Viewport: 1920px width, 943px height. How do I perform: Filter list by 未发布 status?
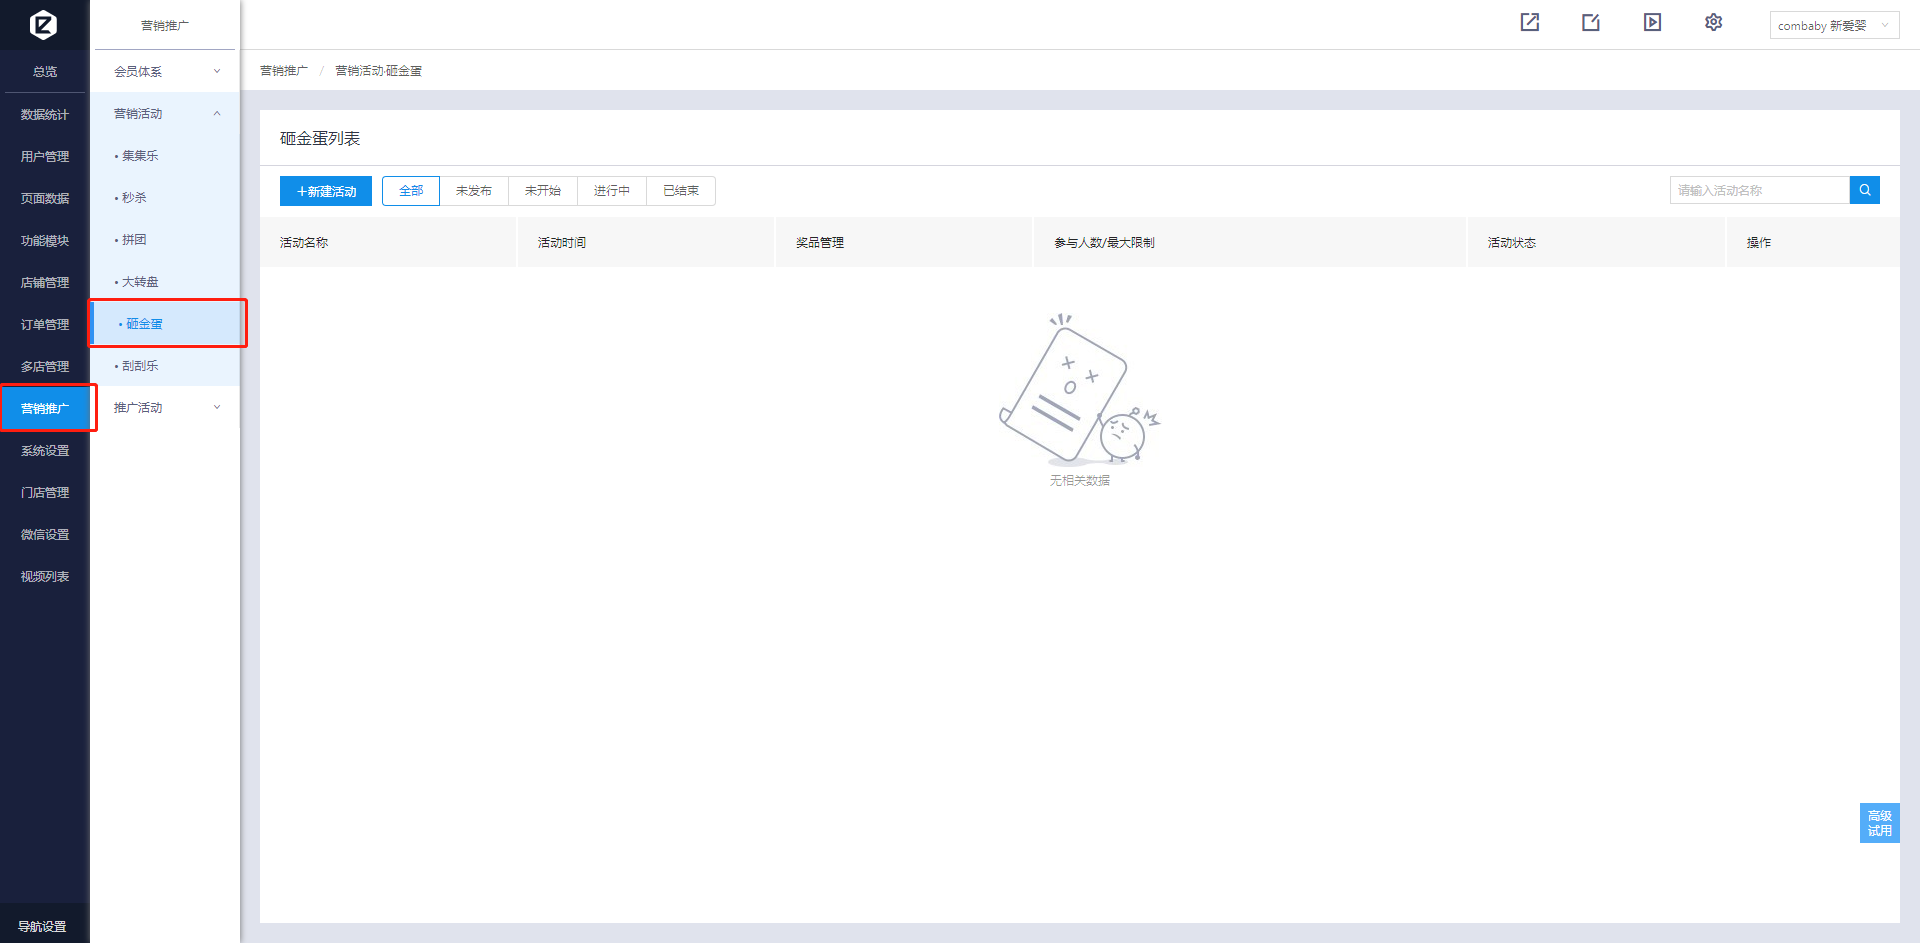pos(473,190)
